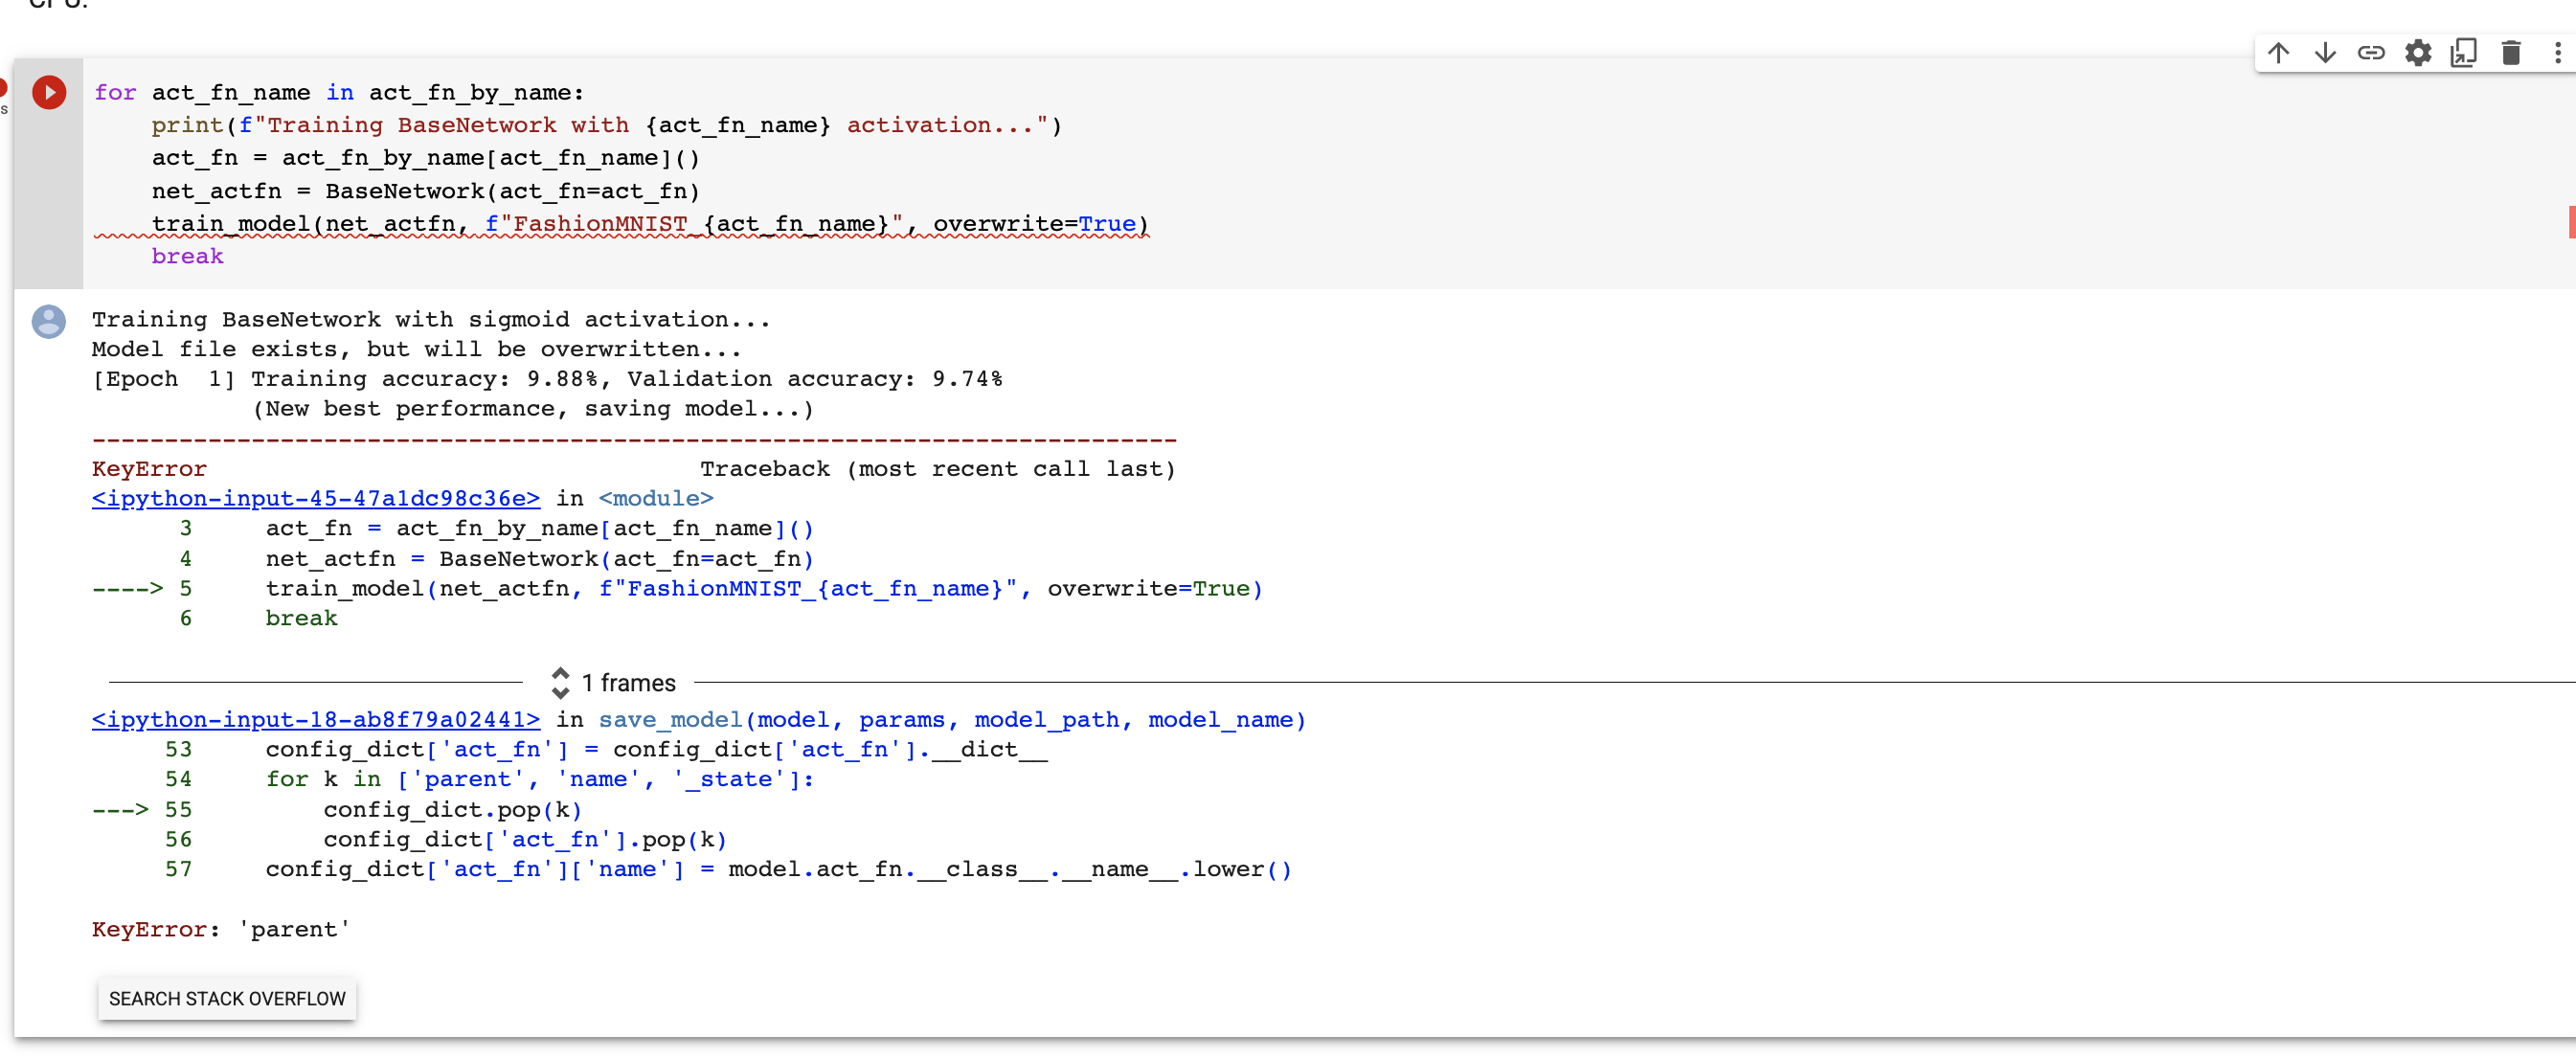Screen dimensions: 2576x1059
Task: Open more cell actions with three-dot icon
Action: click(2557, 53)
